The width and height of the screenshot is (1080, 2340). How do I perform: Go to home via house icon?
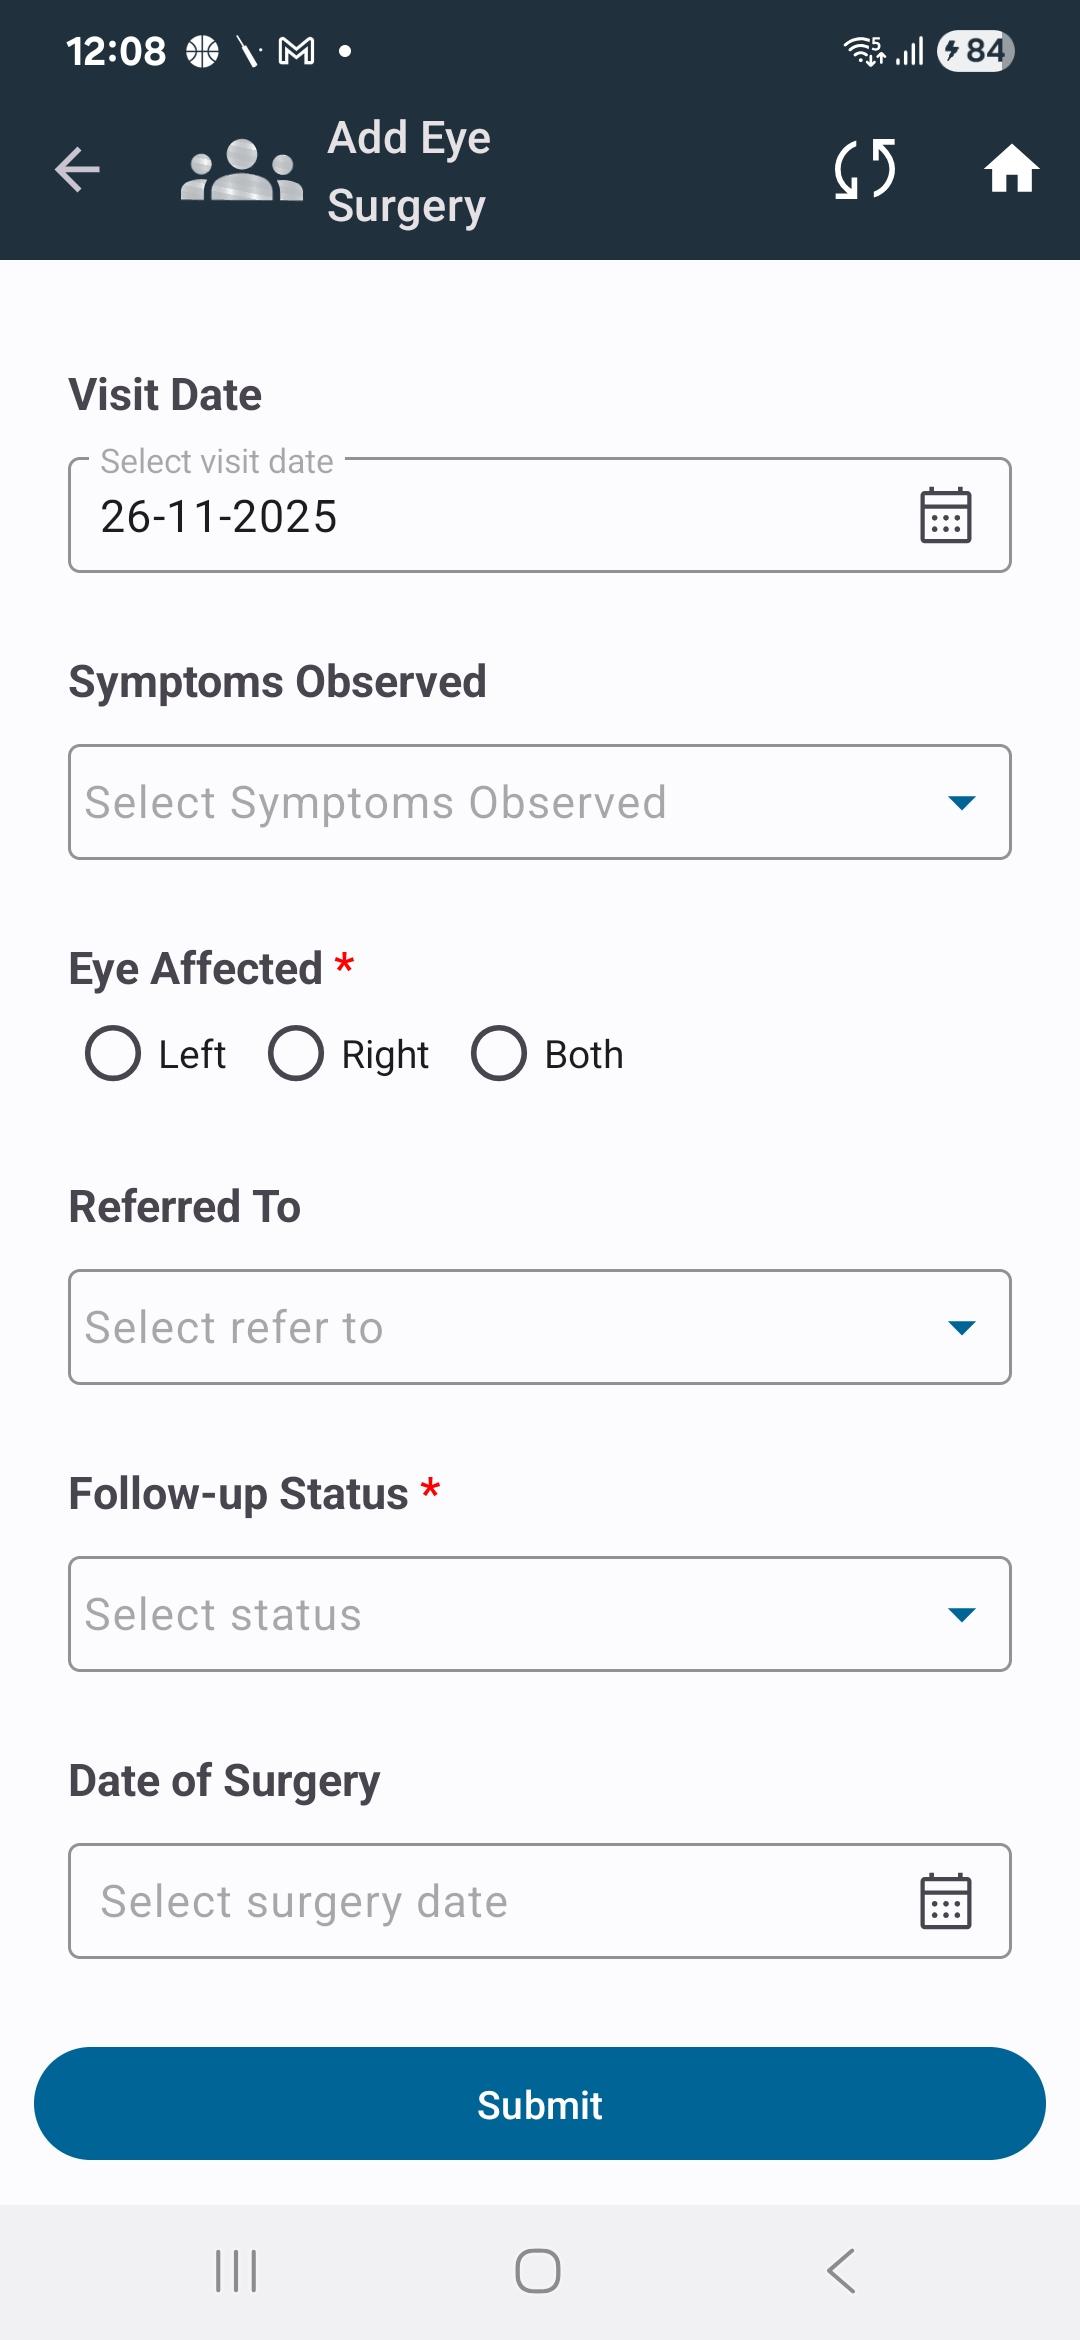click(x=1011, y=169)
